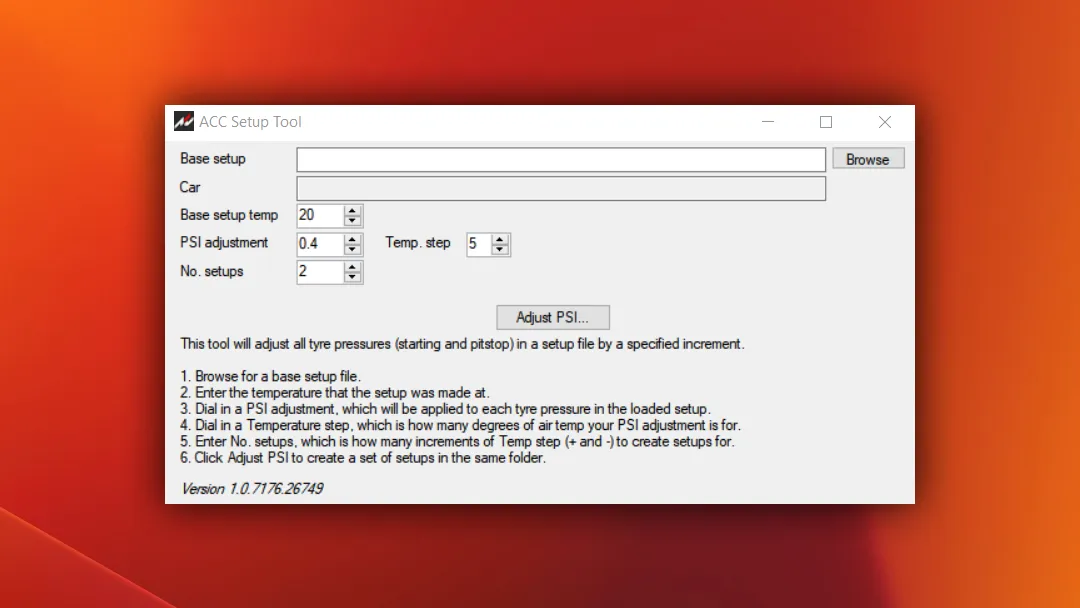Click inside the PSI adjustment value box
Screen dimensions: 1080x608
pos(319,244)
